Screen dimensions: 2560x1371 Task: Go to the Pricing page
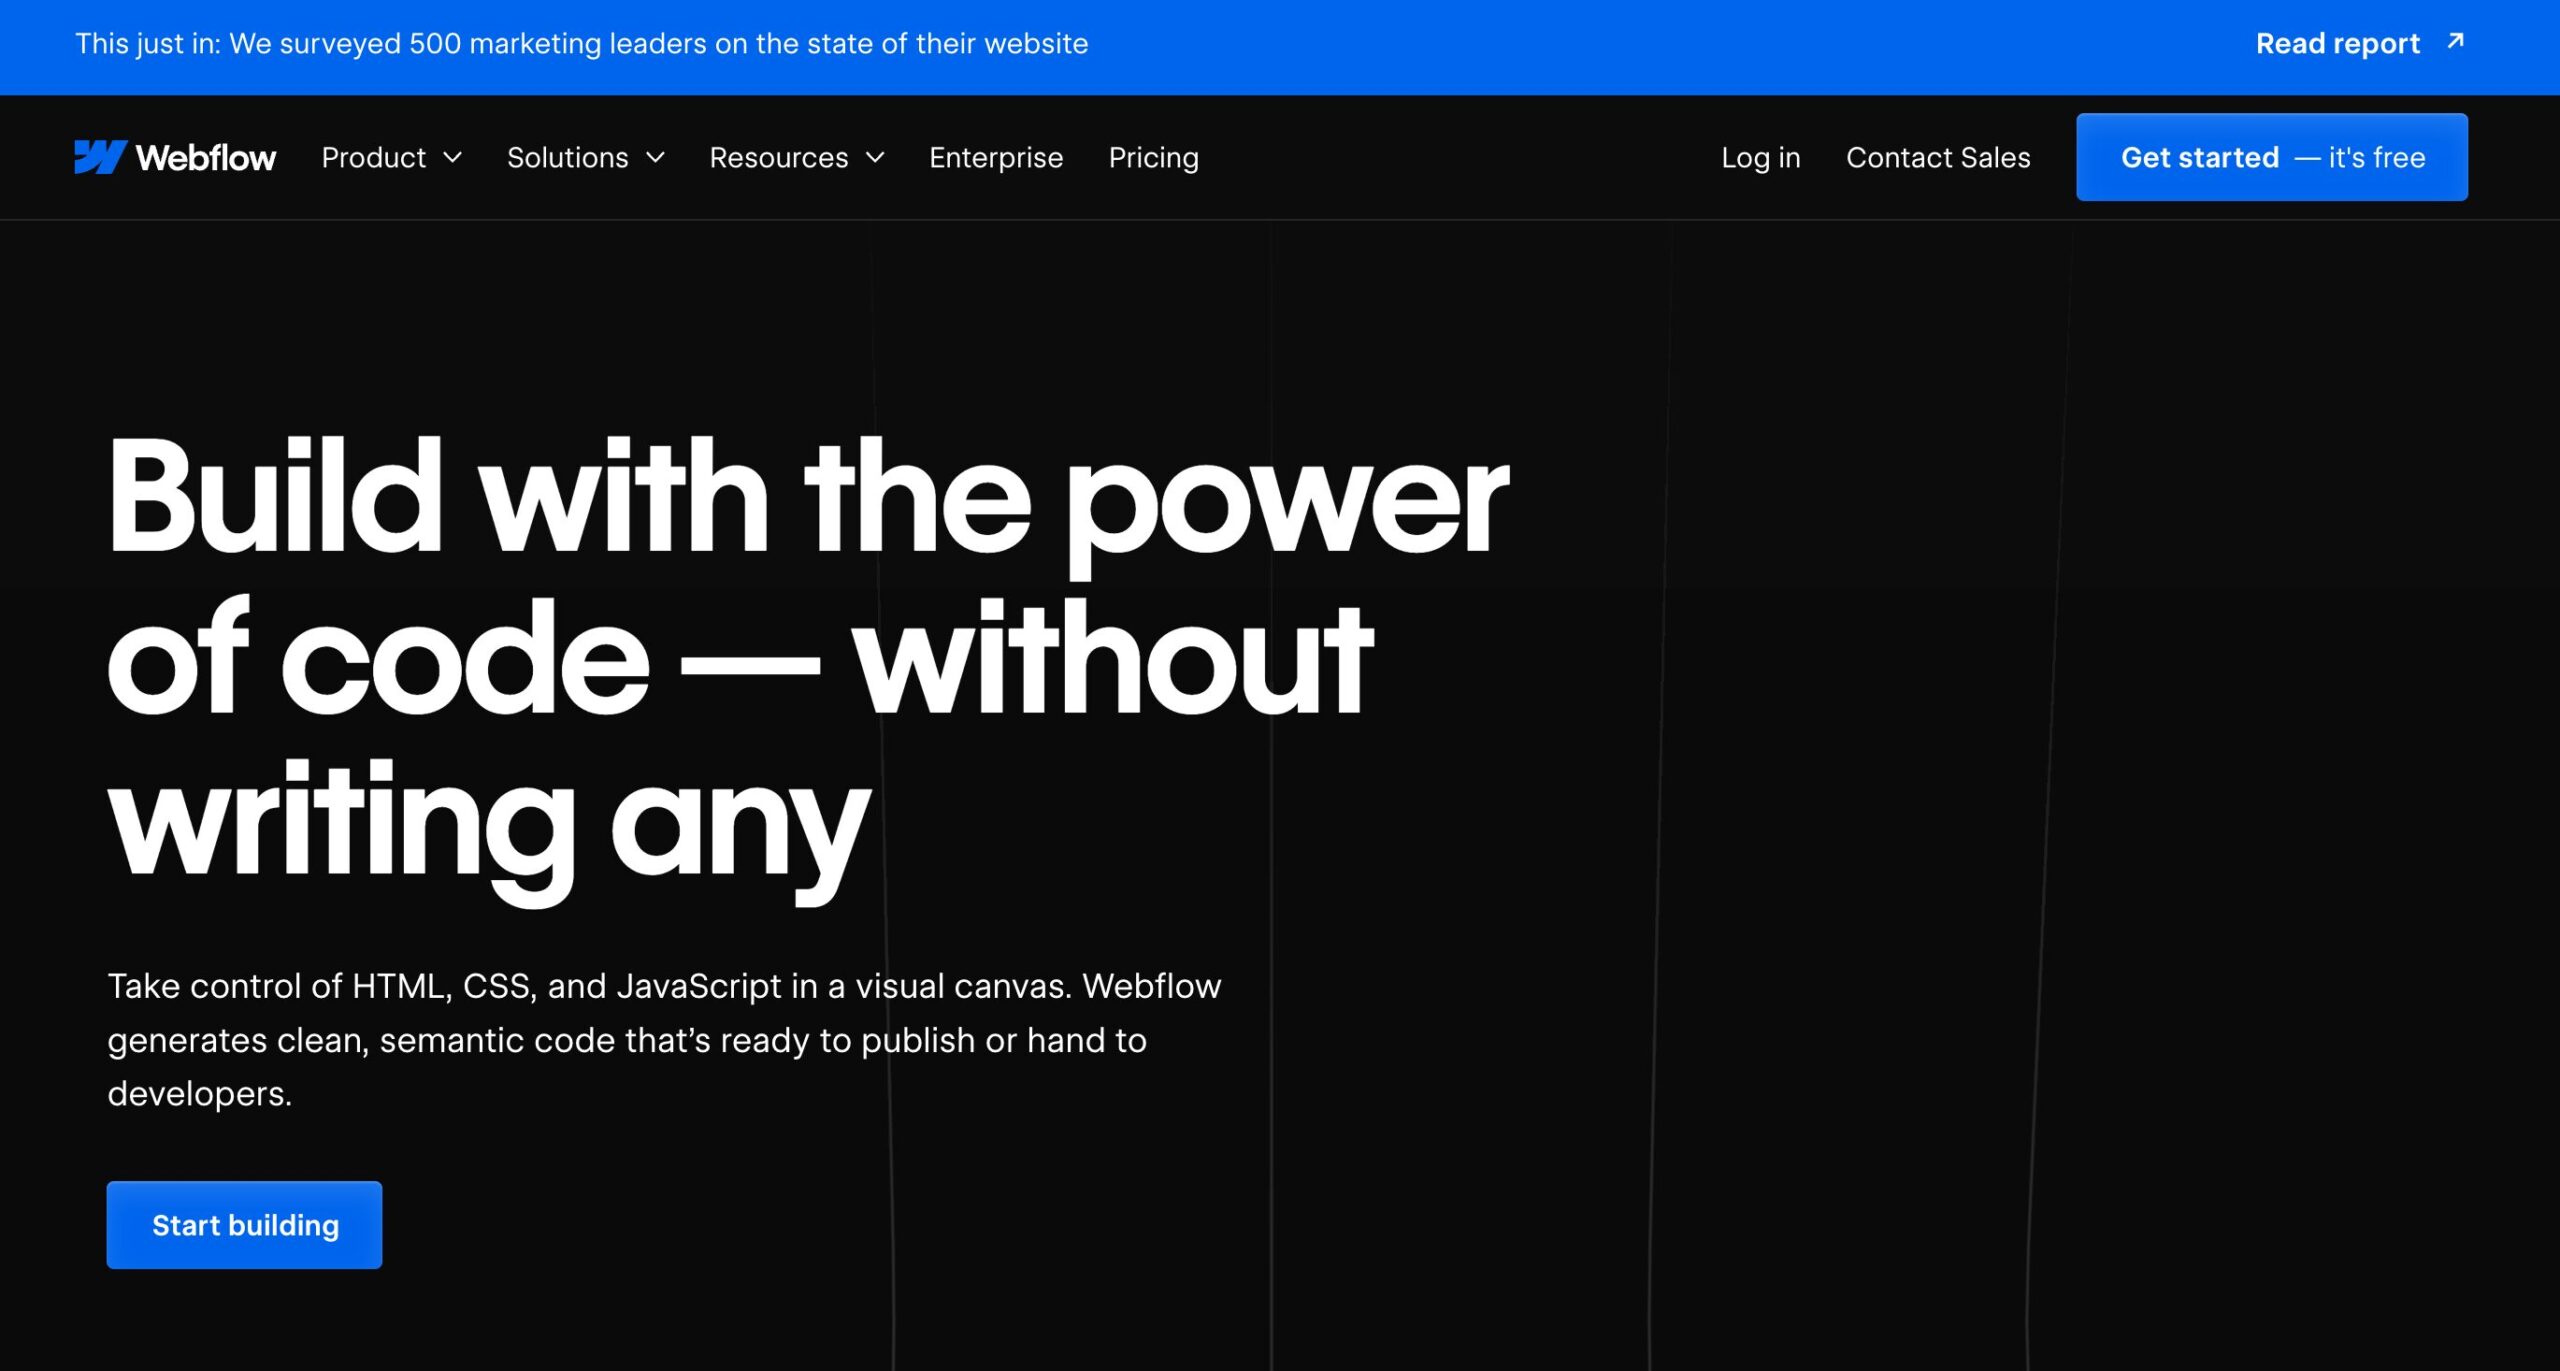(1153, 158)
